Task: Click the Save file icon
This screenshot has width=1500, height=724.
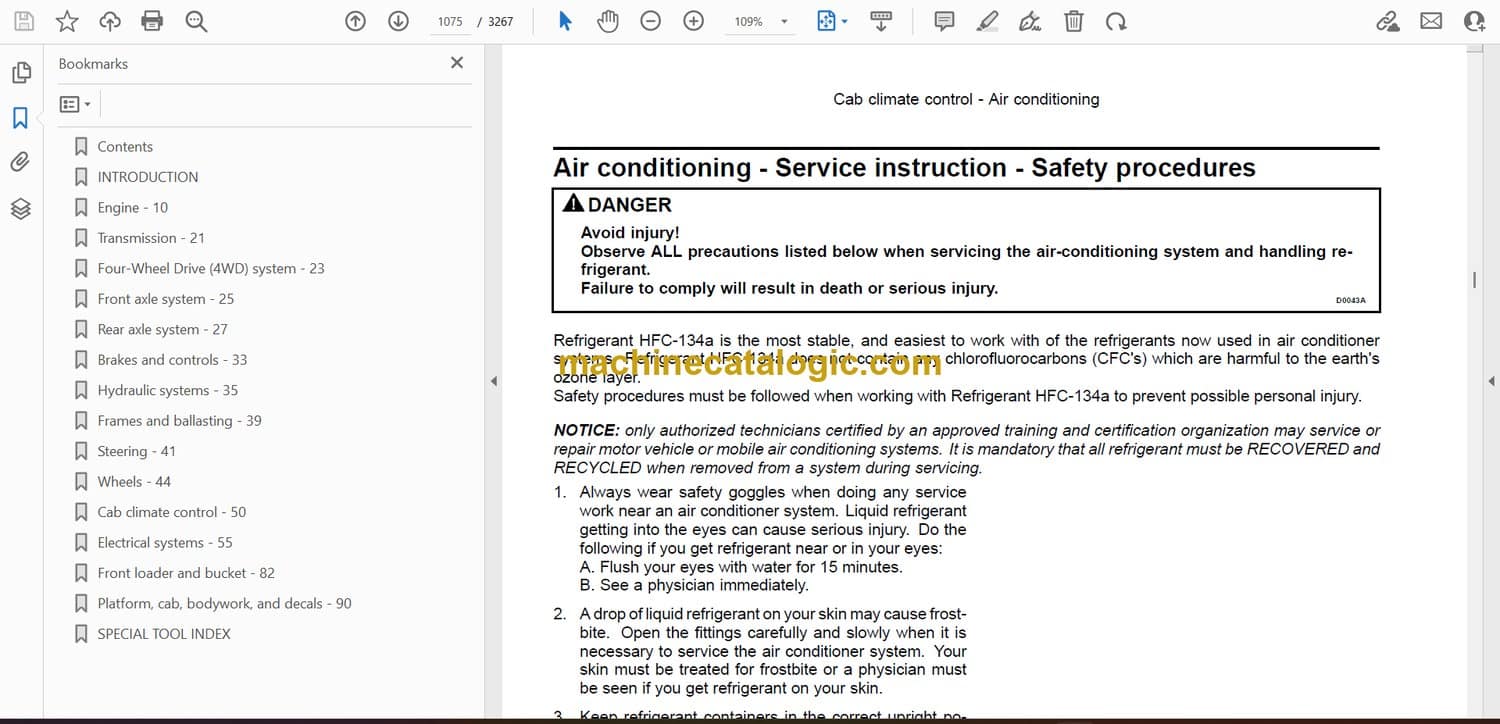Action: 24,21
